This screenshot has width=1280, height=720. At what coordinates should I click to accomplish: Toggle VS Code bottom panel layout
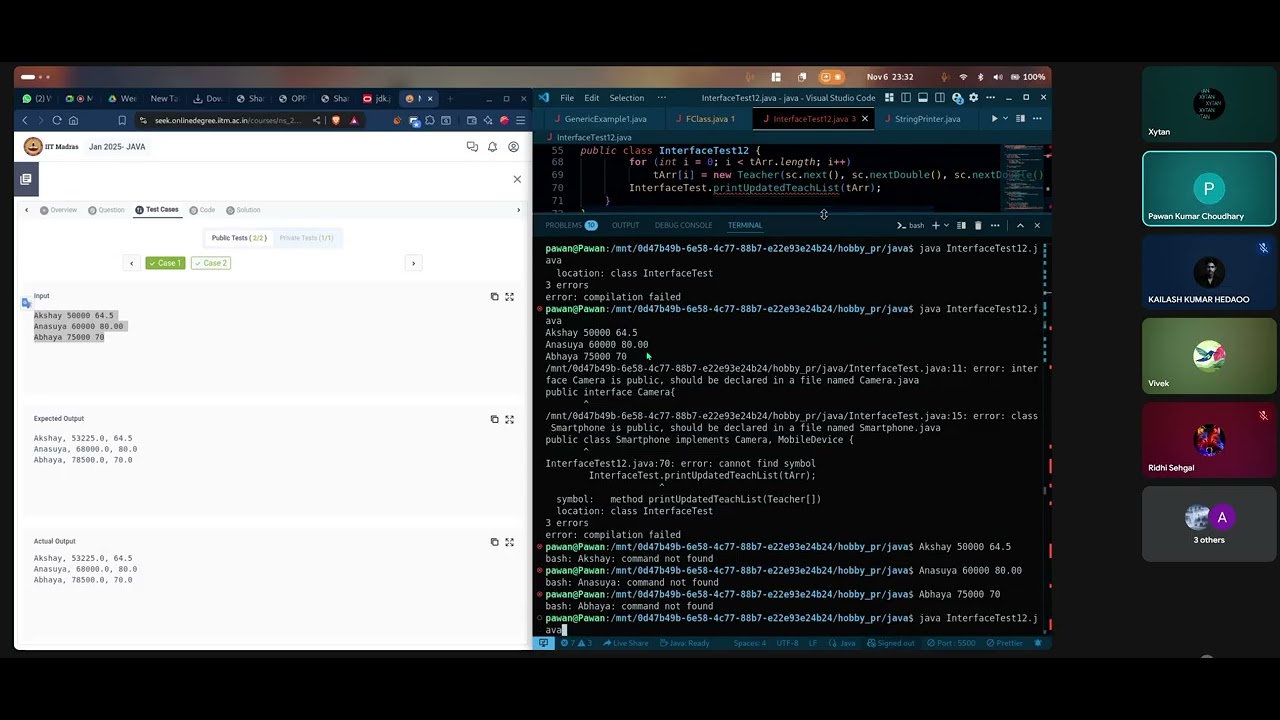pos(923,98)
